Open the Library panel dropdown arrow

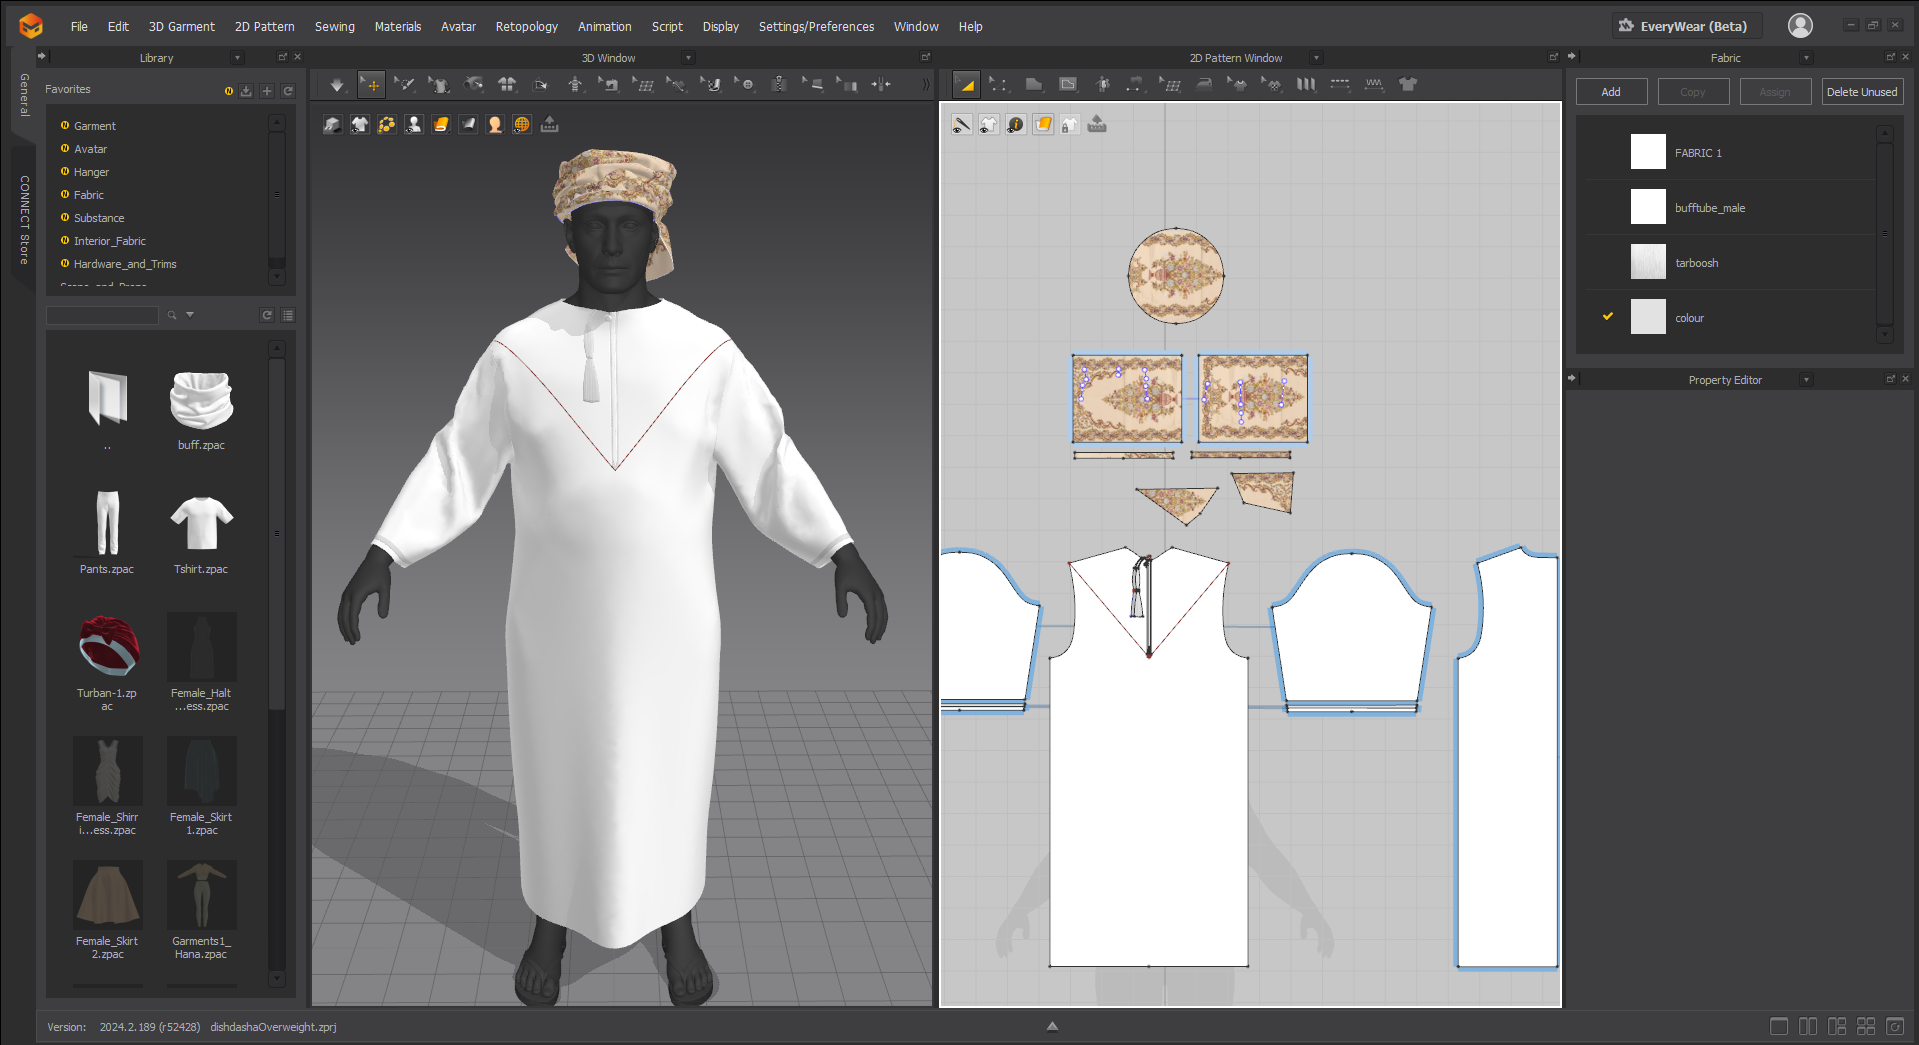click(237, 58)
